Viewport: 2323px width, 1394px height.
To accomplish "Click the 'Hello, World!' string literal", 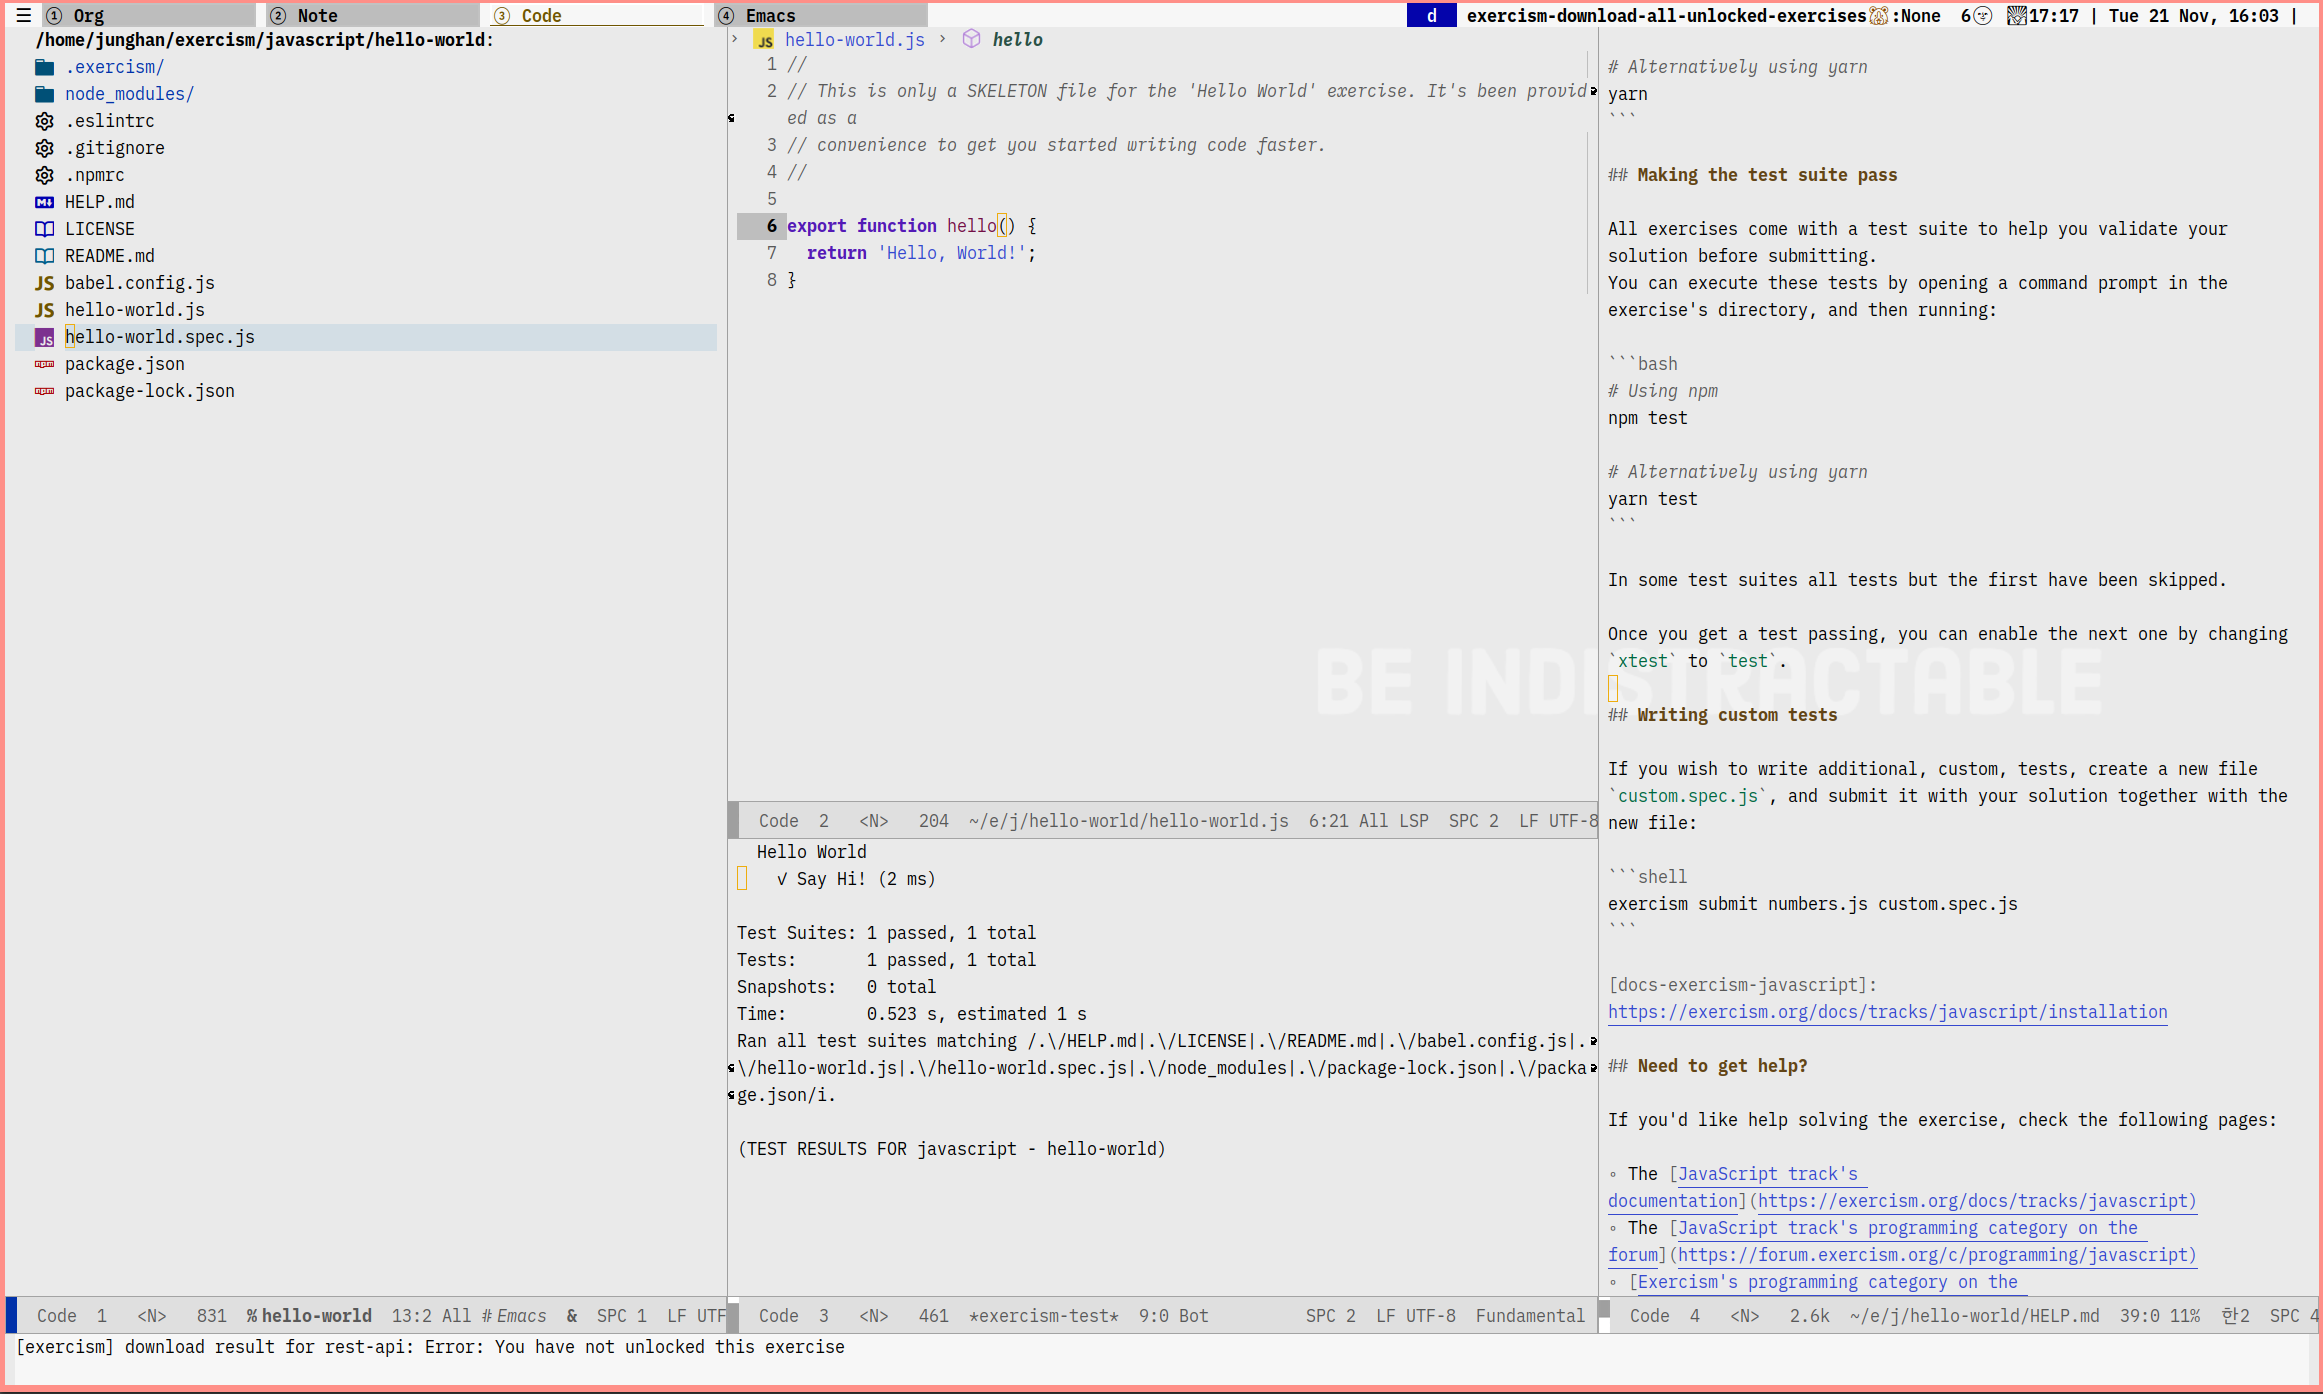I will click(x=952, y=253).
